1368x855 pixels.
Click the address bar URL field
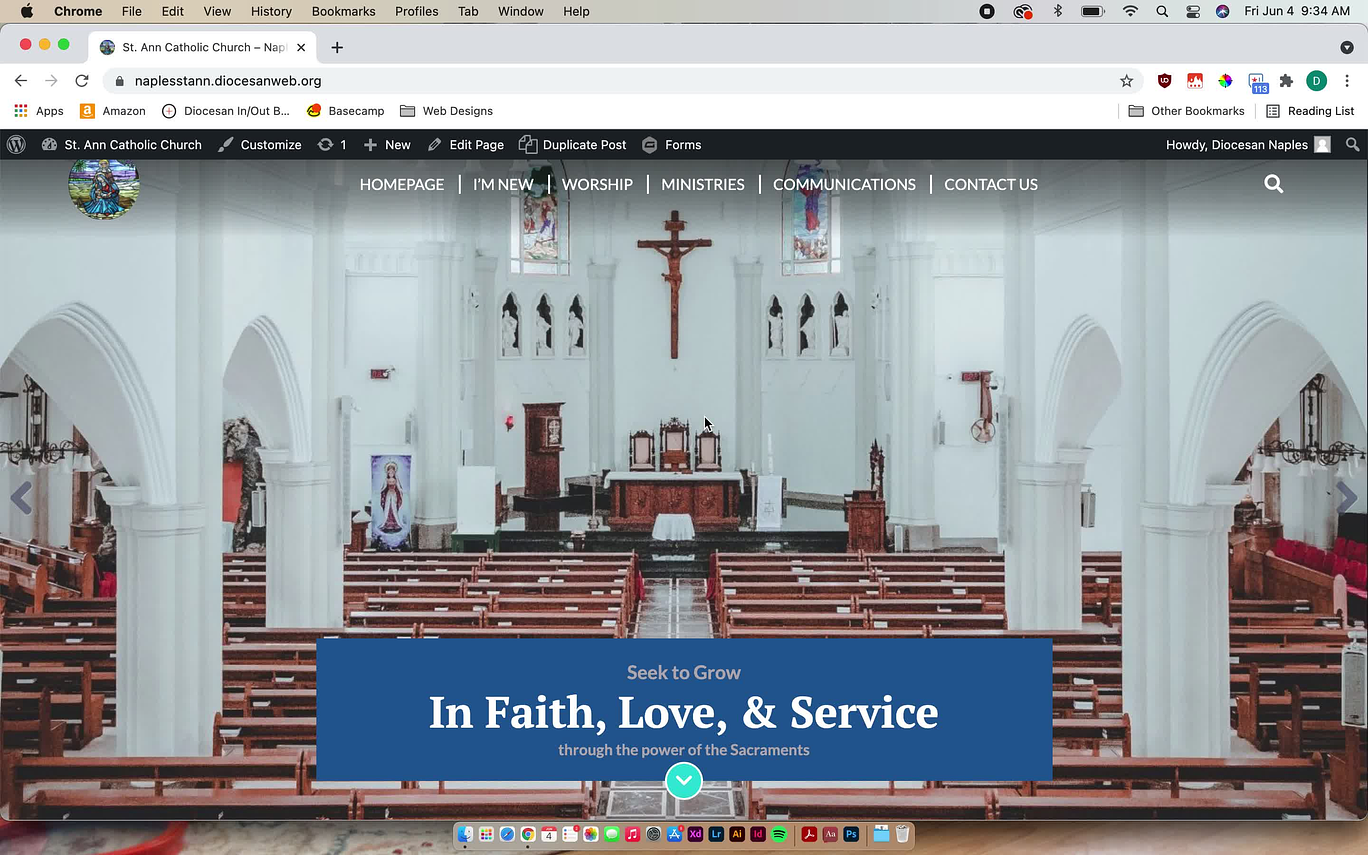[600, 81]
